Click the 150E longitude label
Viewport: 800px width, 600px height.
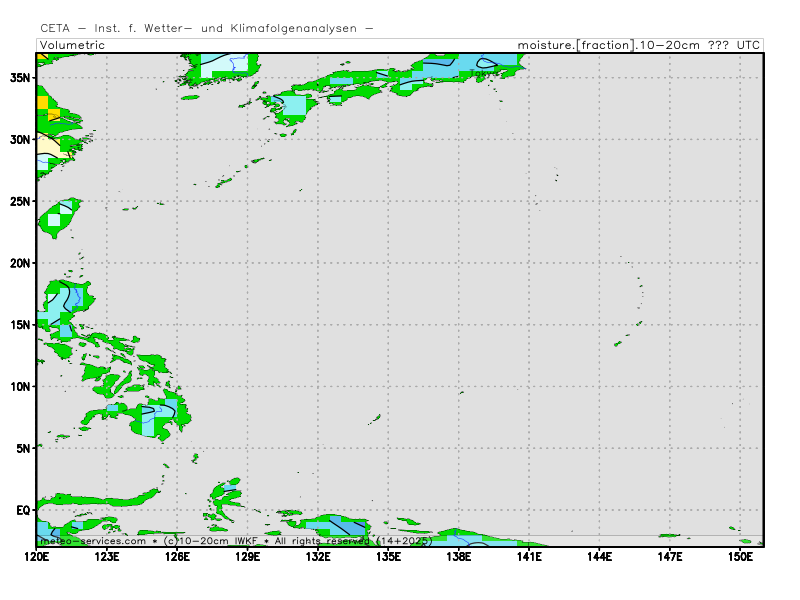[x=740, y=556]
